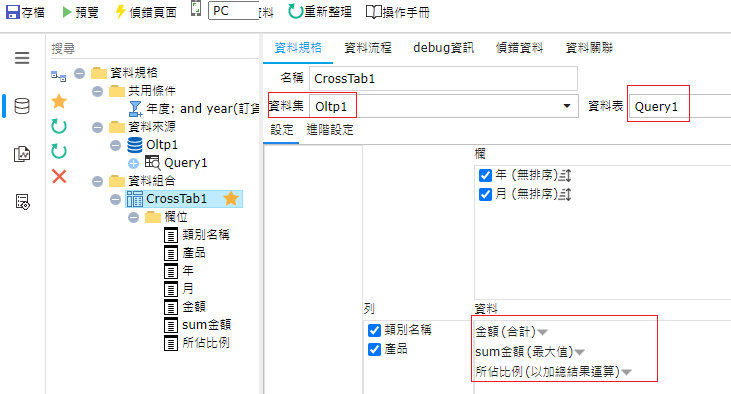Expand the Query1 tree node
The height and width of the screenshot is (394, 731).
tap(133, 164)
